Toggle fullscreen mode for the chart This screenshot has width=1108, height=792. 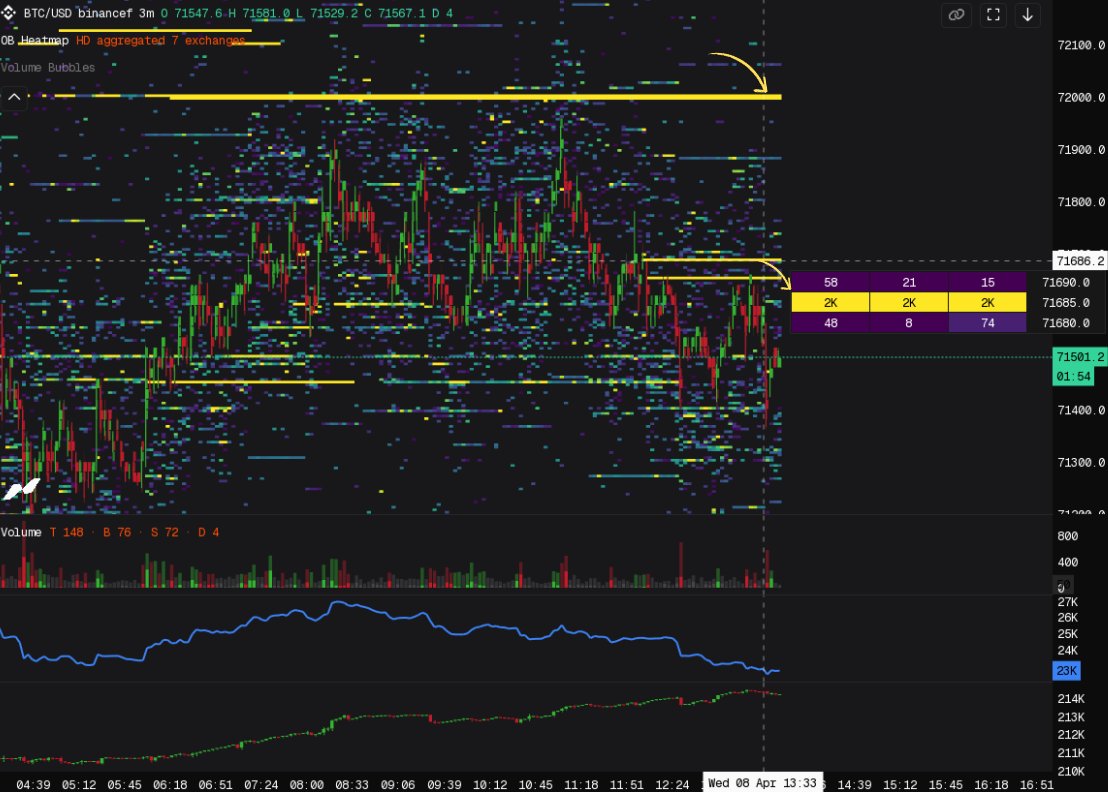[x=993, y=15]
